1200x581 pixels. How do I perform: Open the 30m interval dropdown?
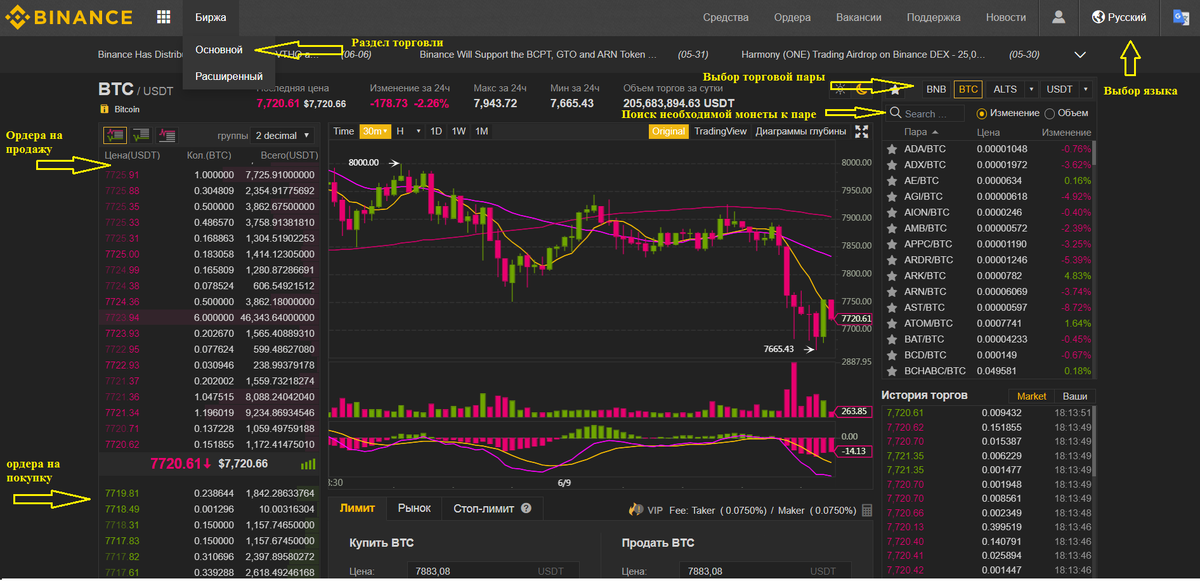coord(375,131)
